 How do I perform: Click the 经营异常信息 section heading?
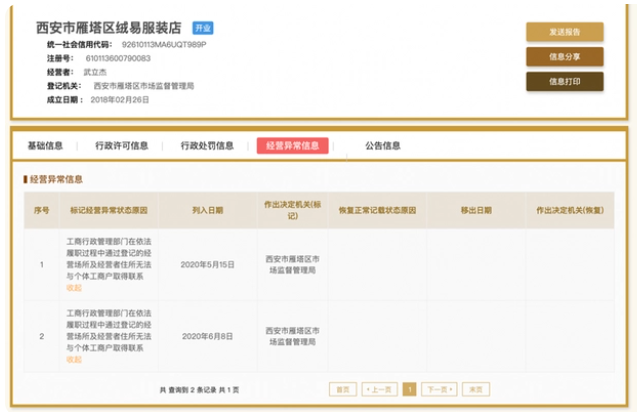pos(56,179)
